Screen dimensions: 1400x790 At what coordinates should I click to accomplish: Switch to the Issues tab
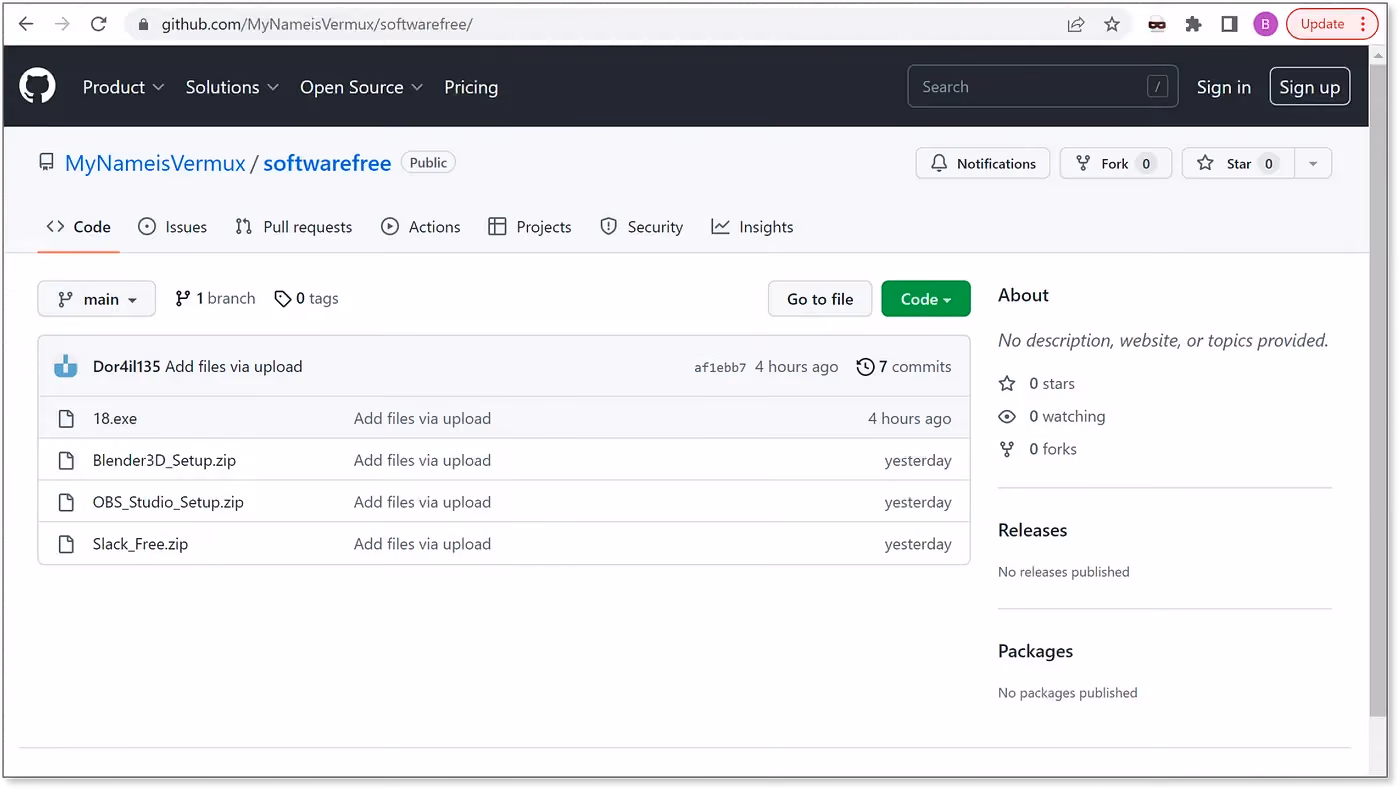(x=172, y=227)
